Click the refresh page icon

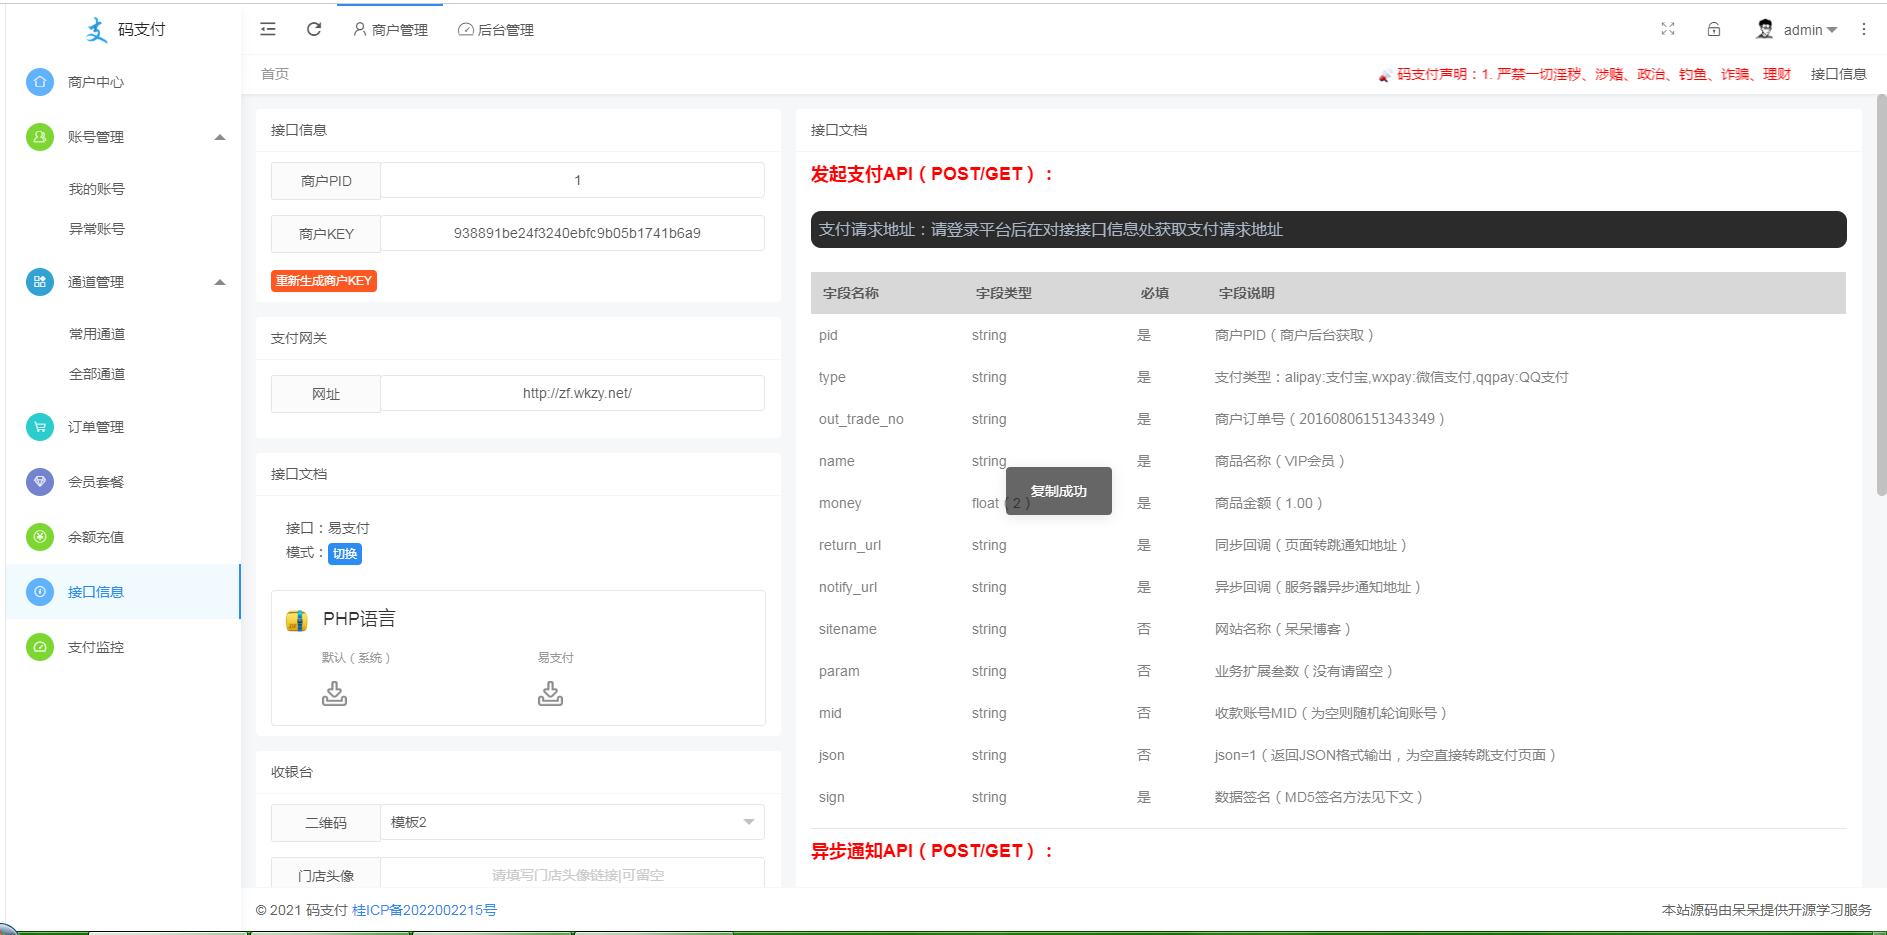click(x=314, y=30)
